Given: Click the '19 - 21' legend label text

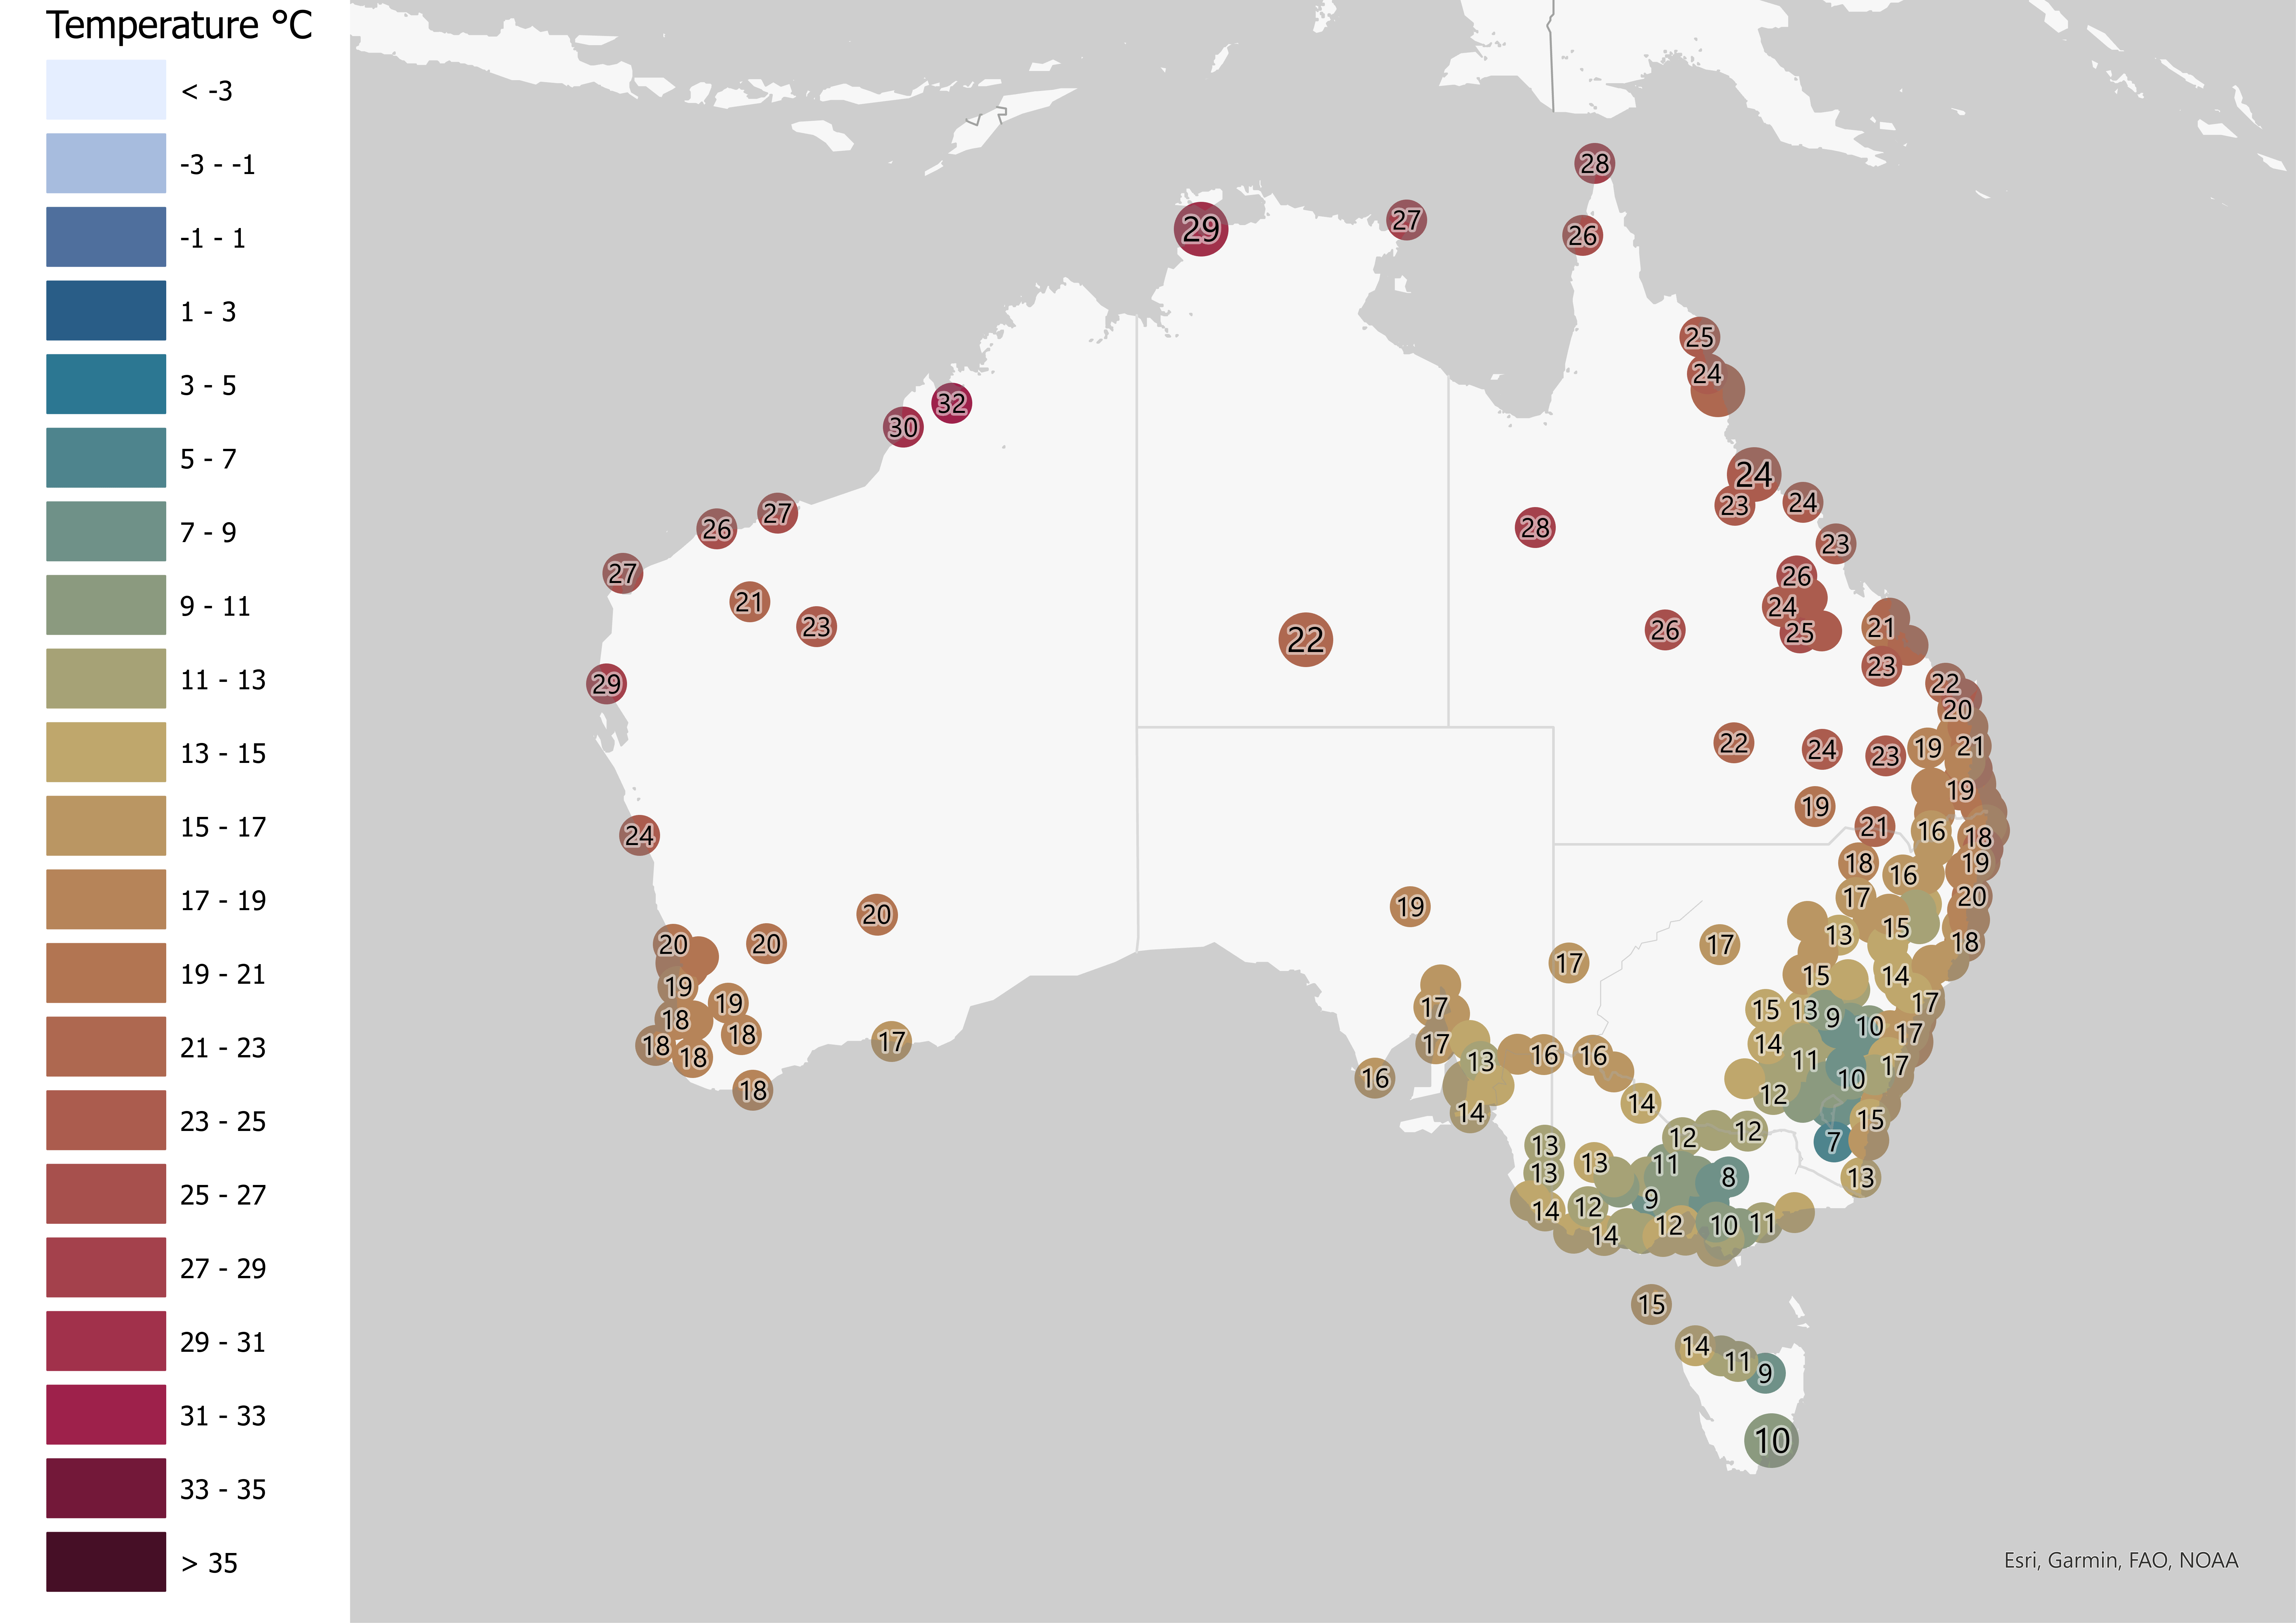Looking at the screenshot, I should (x=223, y=974).
